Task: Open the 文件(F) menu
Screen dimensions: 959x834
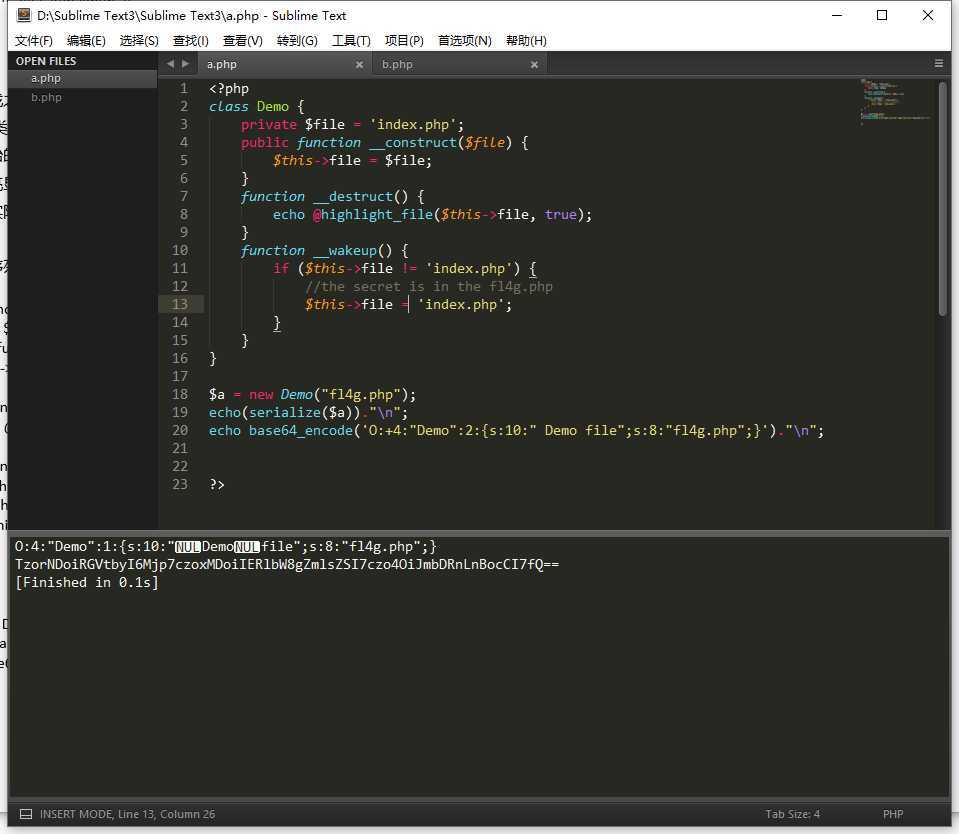Action: pos(34,40)
